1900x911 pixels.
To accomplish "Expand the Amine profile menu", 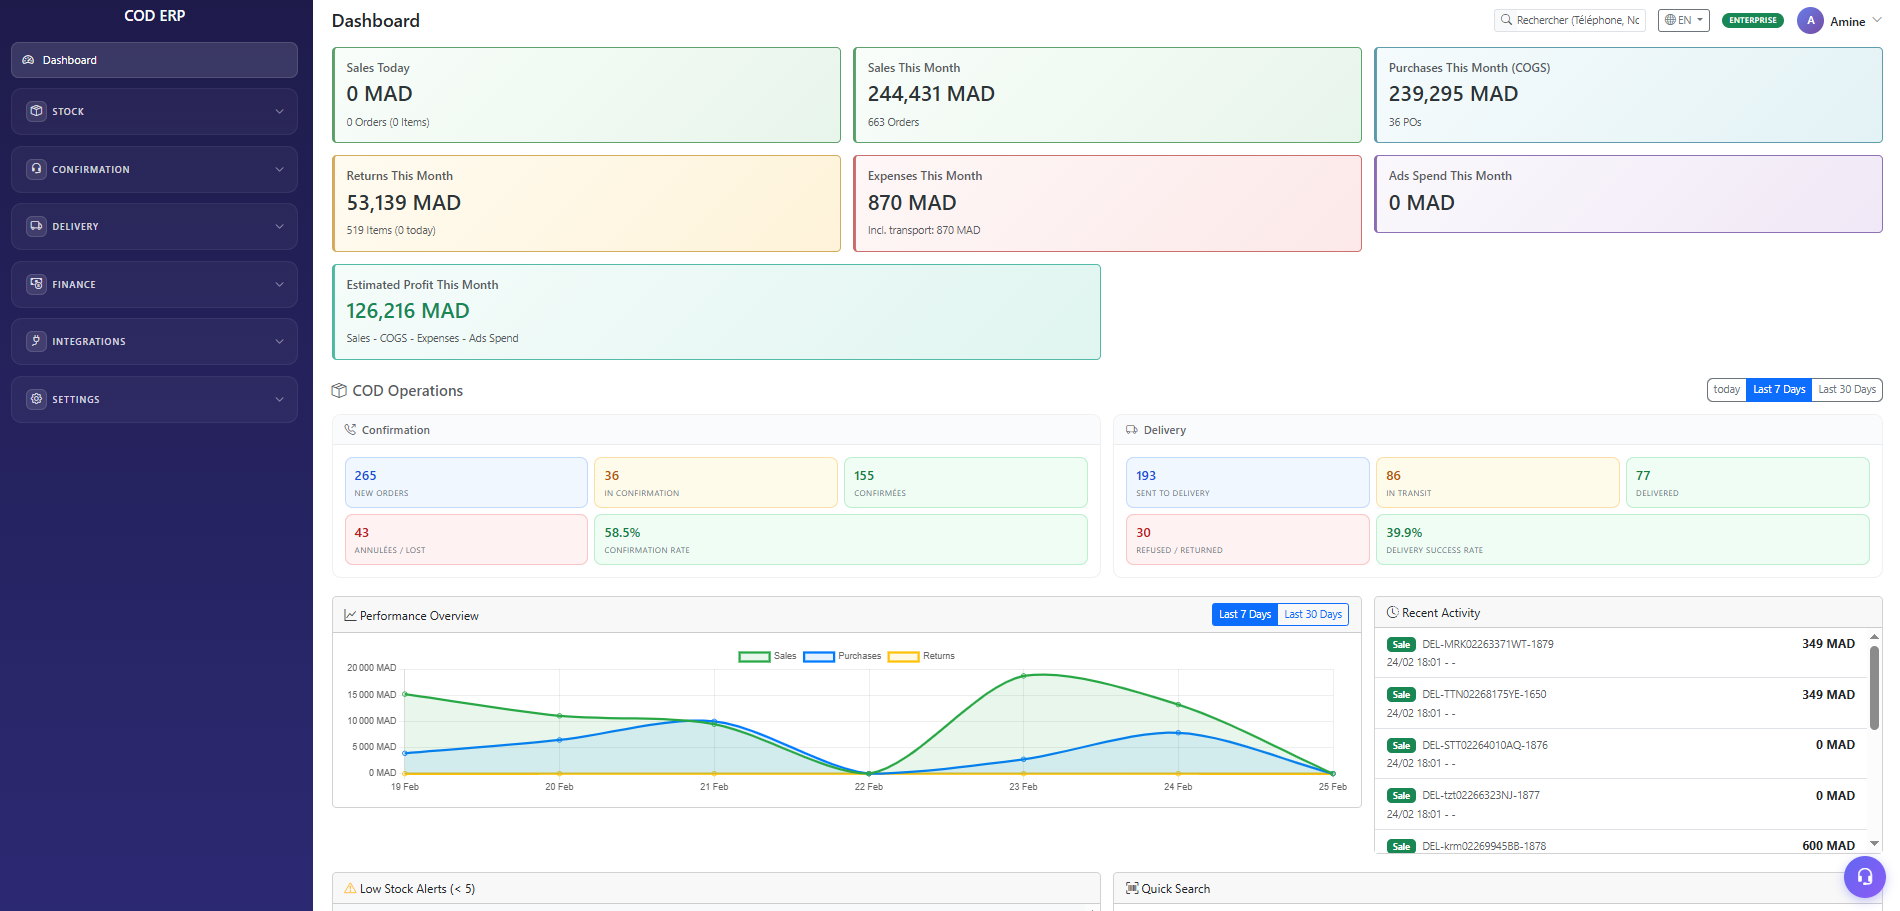I will click(1846, 20).
